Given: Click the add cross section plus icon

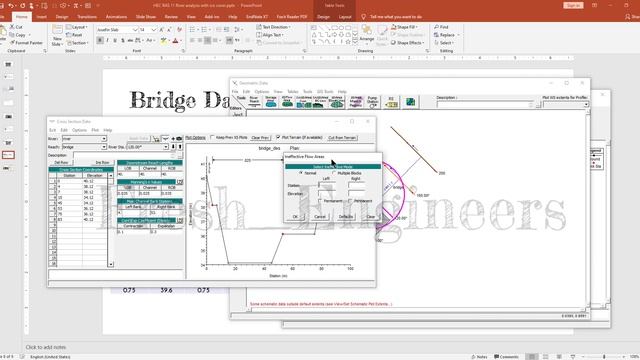Looking at the screenshot, I should [173, 139].
